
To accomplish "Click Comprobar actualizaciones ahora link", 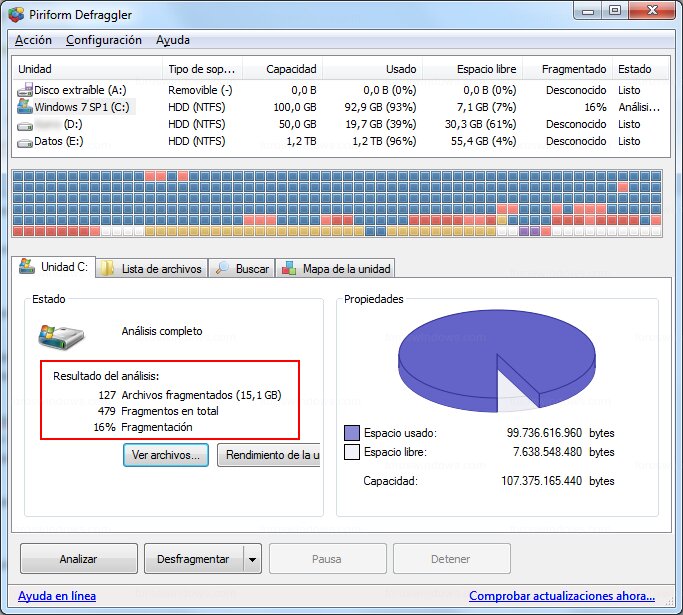I will tap(562, 596).
